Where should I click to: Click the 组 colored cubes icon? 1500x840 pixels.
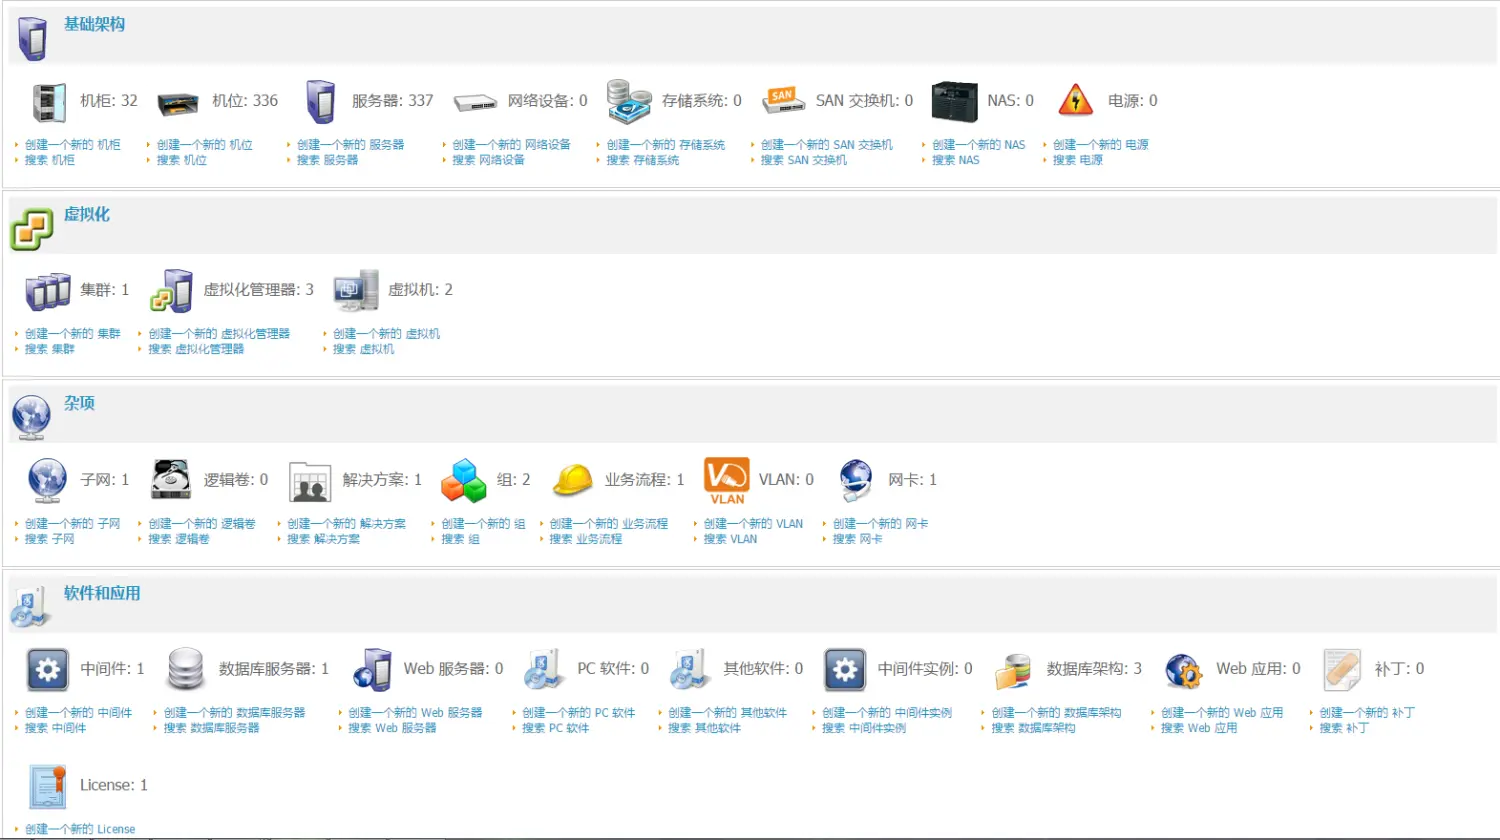tap(464, 480)
